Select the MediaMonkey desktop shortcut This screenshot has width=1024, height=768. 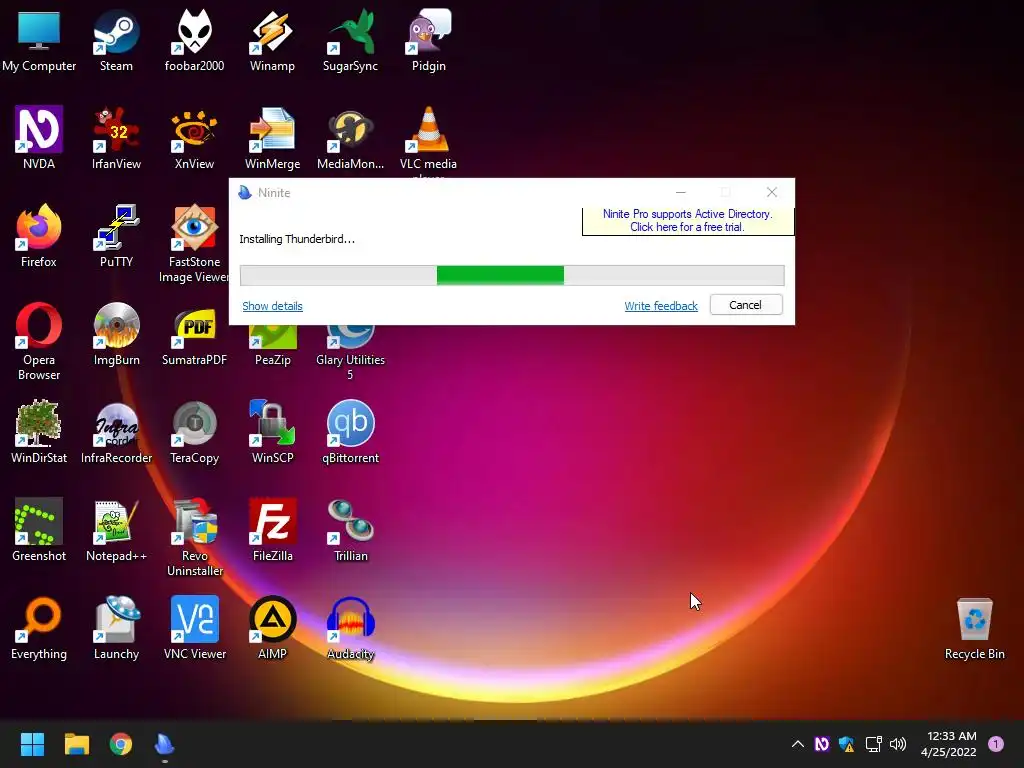pyautogui.click(x=350, y=138)
